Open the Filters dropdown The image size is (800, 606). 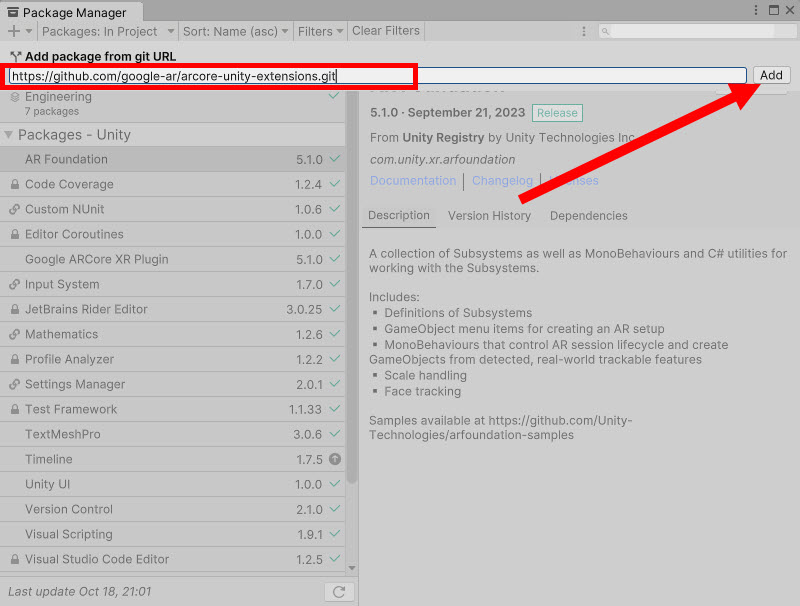coord(320,32)
